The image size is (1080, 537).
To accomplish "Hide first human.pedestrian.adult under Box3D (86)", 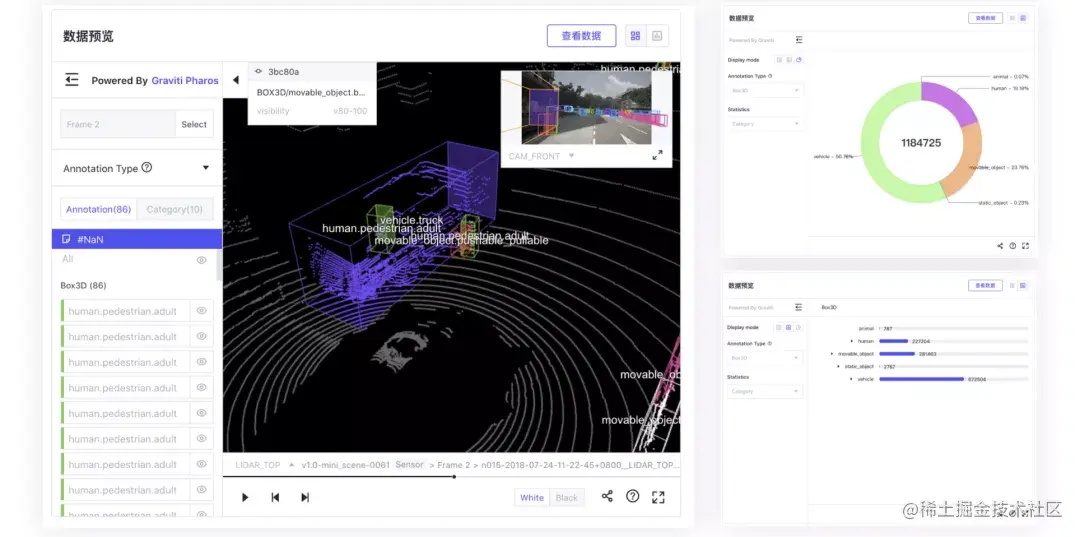I will pyautogui.click(x=202, y=310).
